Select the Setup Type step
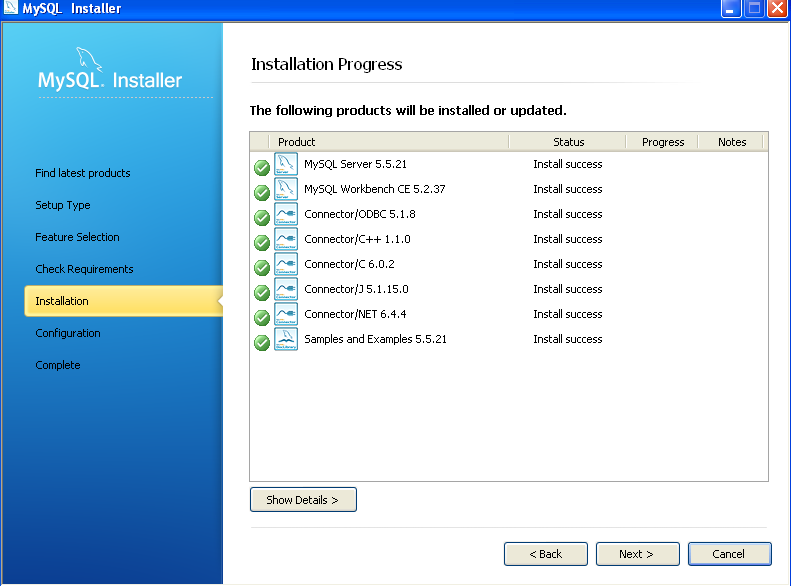This screenshot has height=586, width=791. point(63,205)
